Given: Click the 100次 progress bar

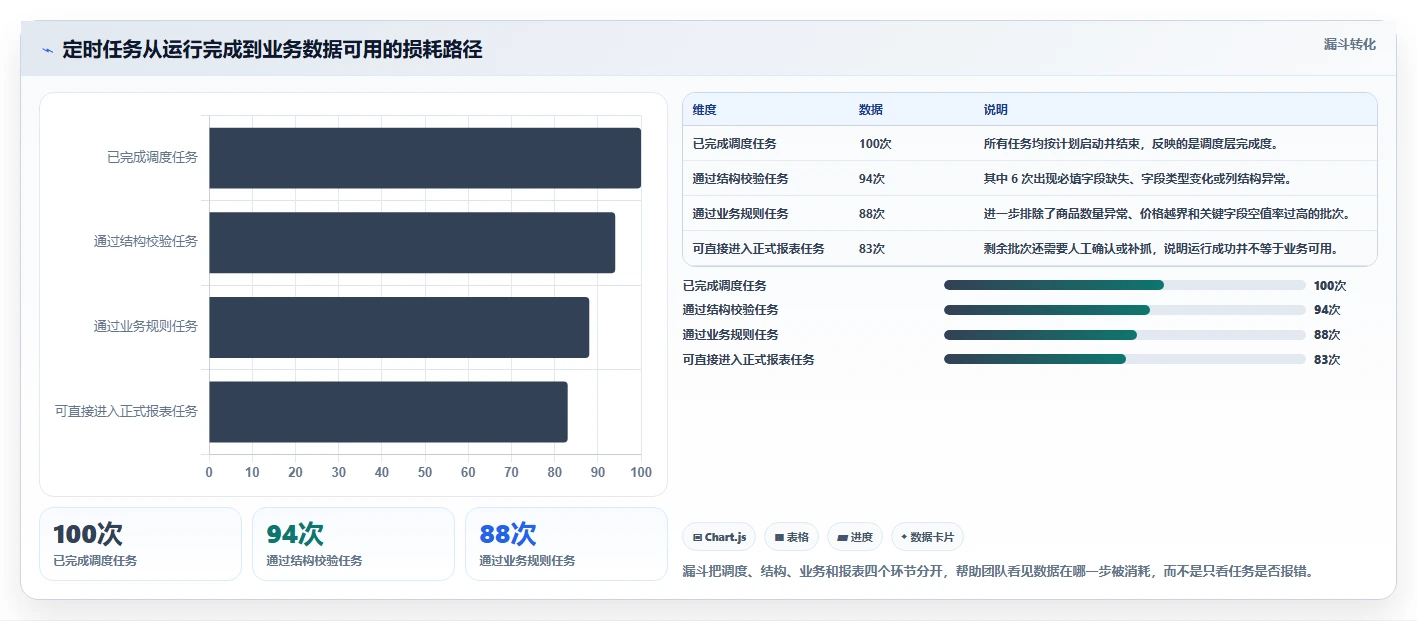Looking at the screenshot, I should tap(1125, 285).
